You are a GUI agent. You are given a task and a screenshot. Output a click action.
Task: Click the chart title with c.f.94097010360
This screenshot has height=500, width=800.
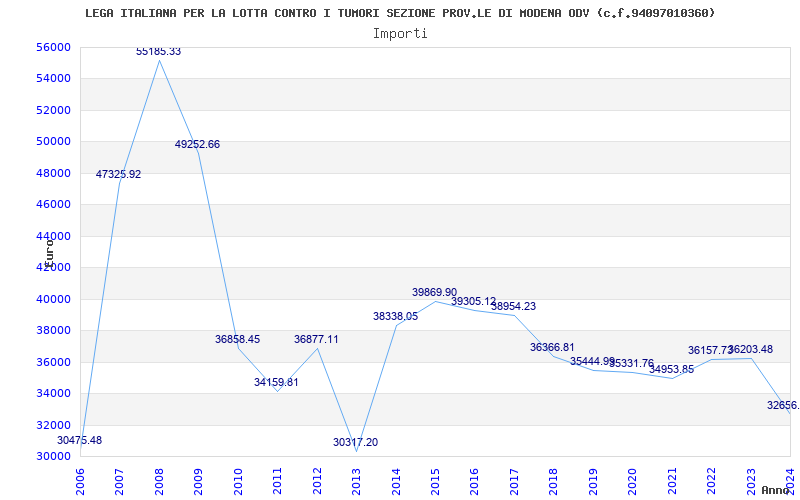pyautogui.click(x=400, y=13)
